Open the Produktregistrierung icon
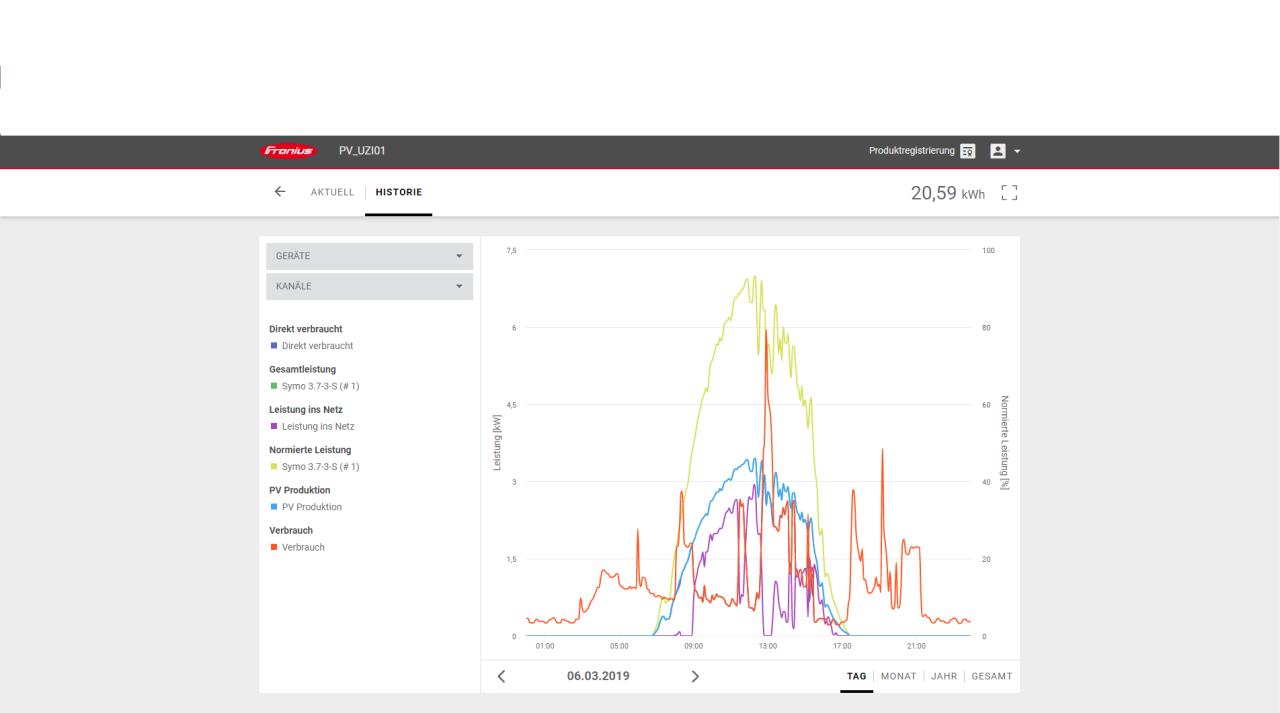Screen dimensions: 1280x713 pyautogui.click(x=967, y=151)
